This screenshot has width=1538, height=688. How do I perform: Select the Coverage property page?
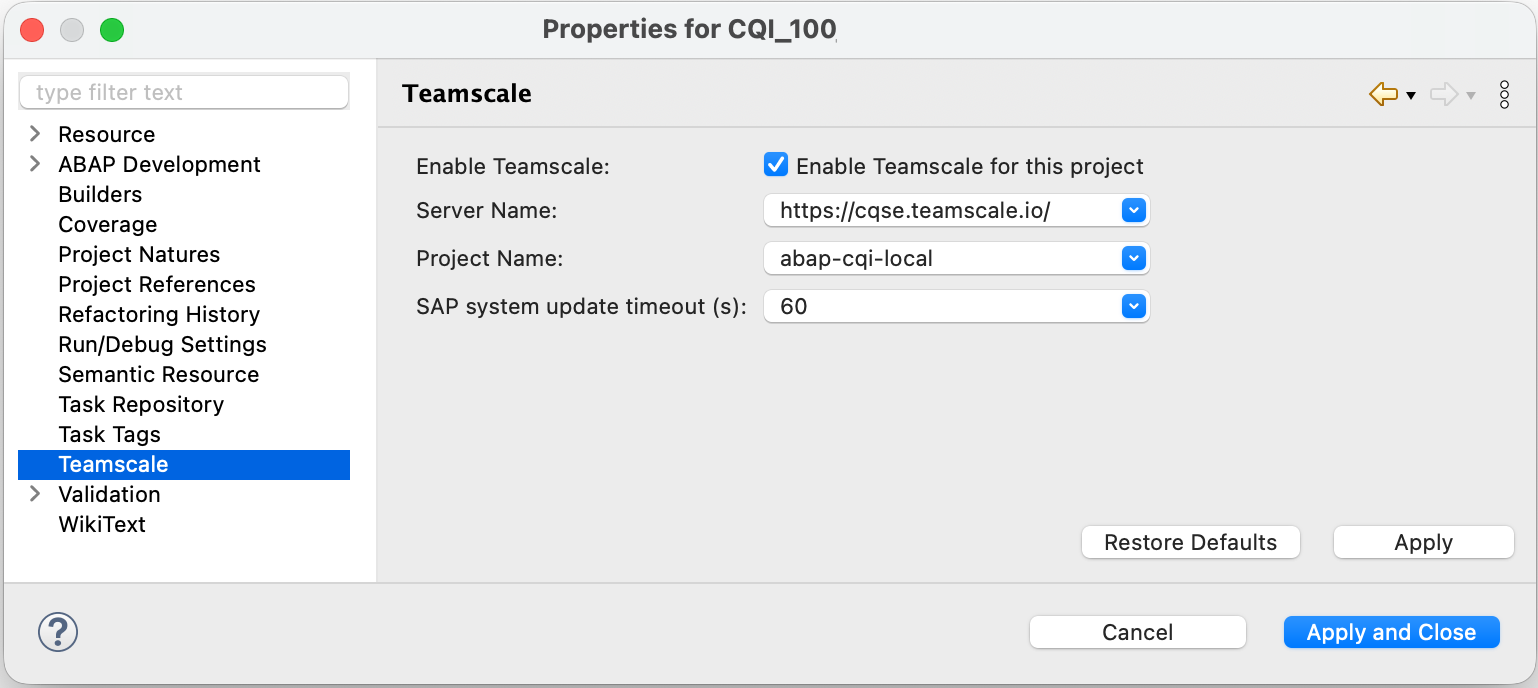click(x=107, y=224)
